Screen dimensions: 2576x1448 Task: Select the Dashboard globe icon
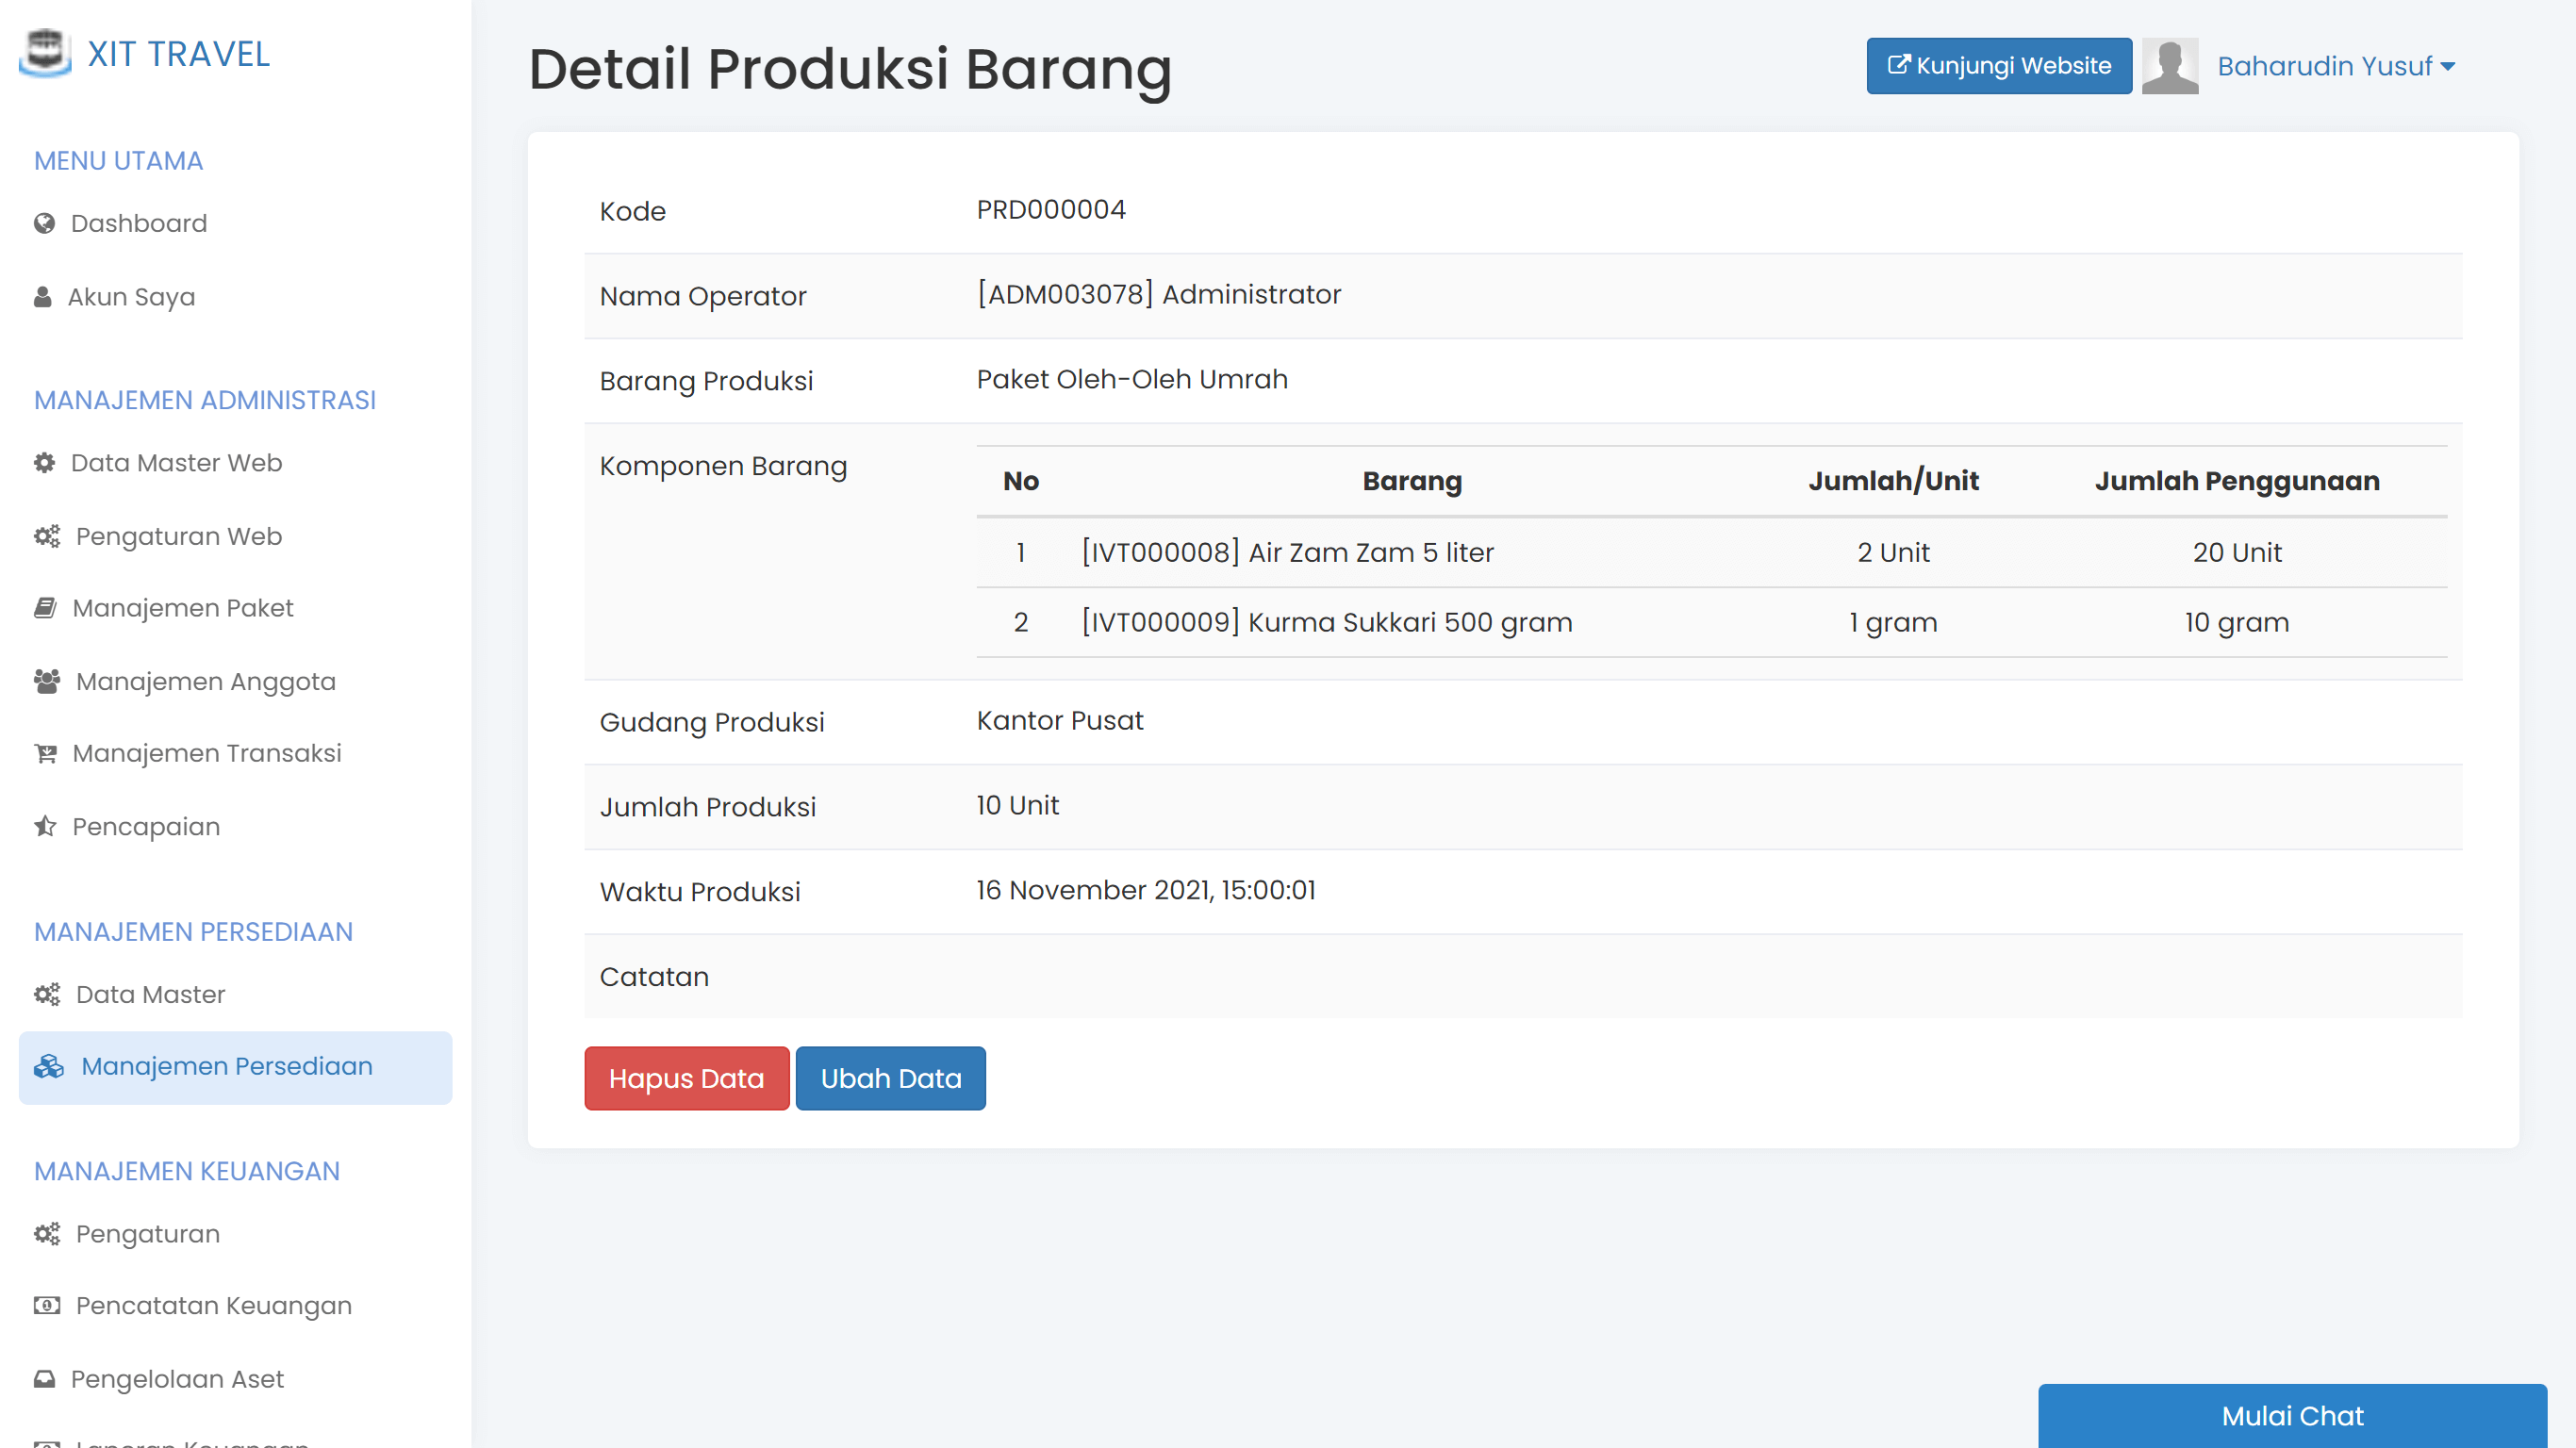[x=43, y=223]
